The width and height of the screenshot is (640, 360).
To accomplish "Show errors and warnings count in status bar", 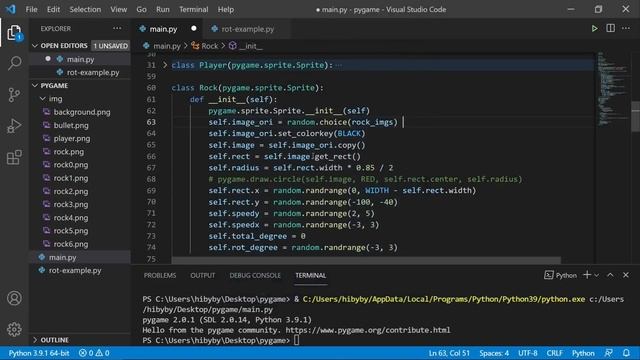I will 94,353.
